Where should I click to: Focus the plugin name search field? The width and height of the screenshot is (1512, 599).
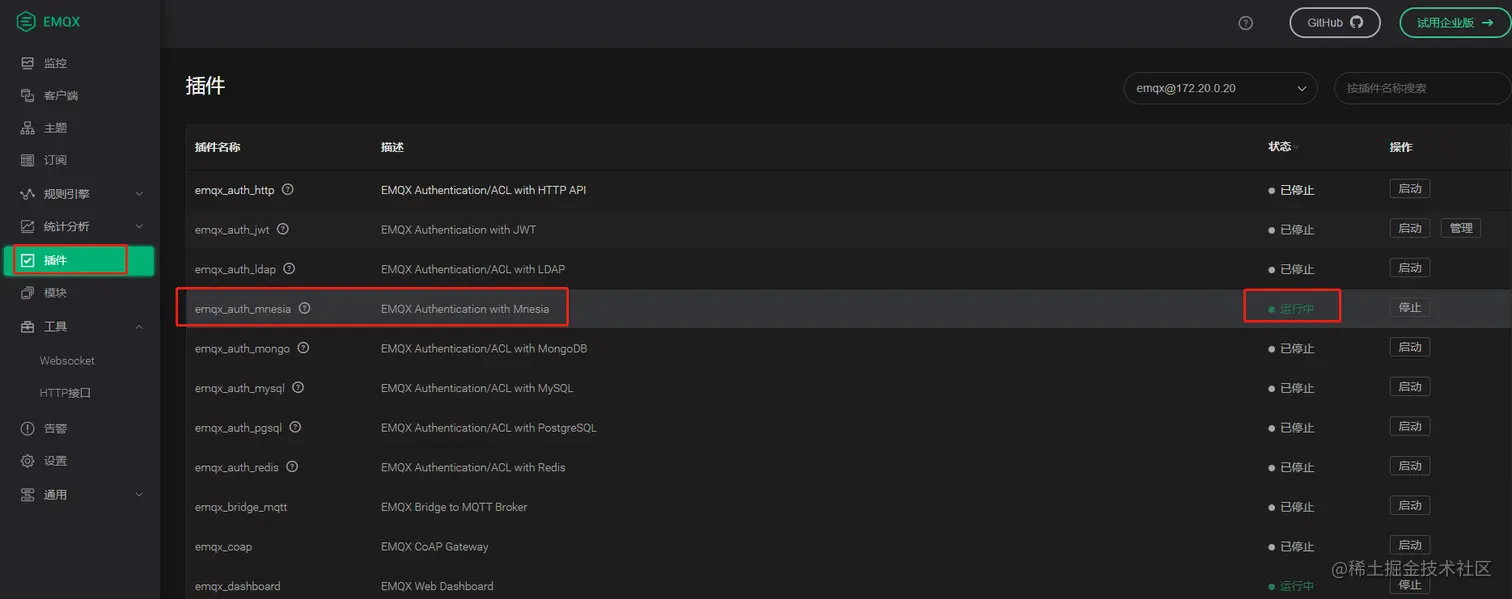click(1423, 88)
